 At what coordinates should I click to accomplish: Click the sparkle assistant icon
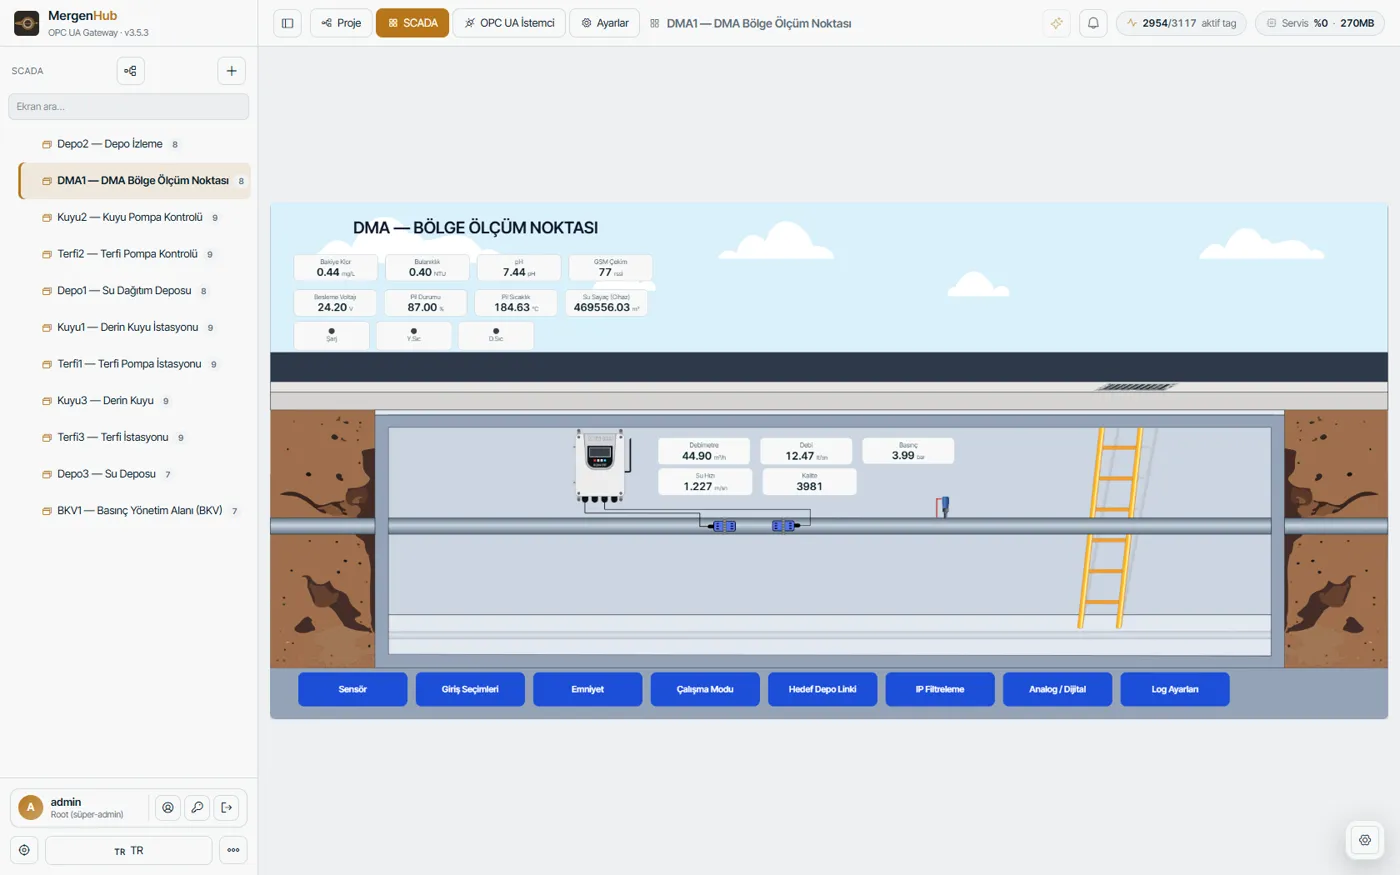tap(1056, 23)
